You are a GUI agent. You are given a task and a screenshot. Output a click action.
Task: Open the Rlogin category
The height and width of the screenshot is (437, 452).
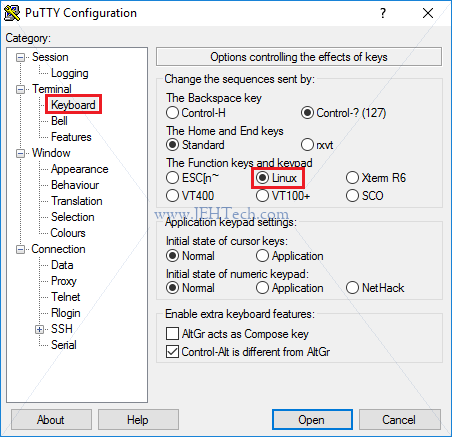[65, 313]
